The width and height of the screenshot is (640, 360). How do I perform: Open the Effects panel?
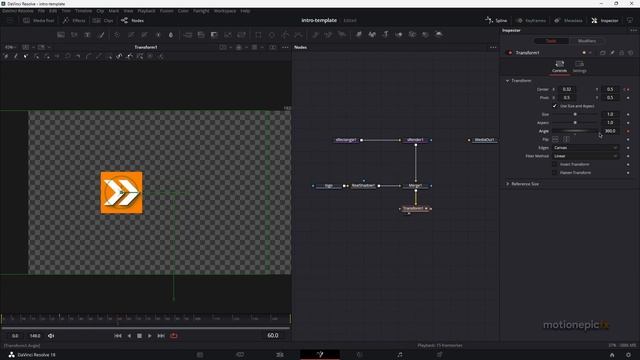click(74, 20)
